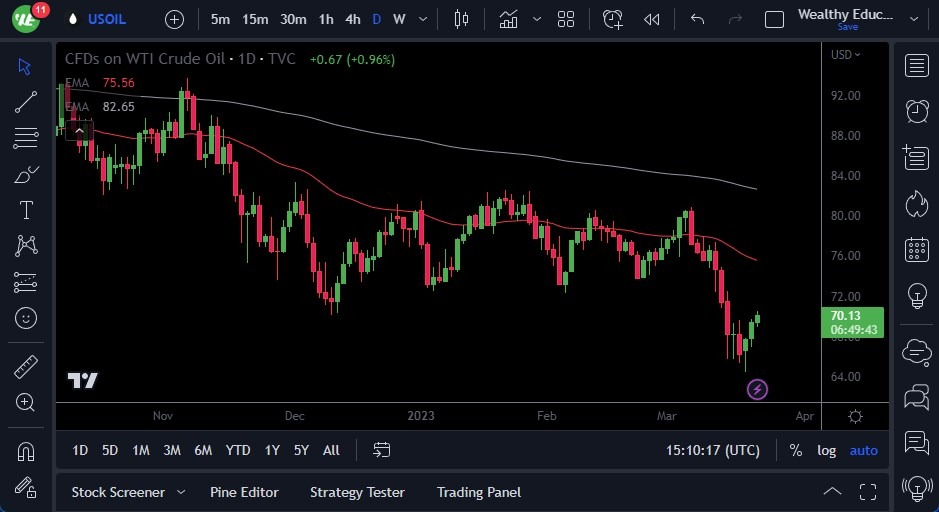Select the text annotation tool
Viewport: 939px width, 512px height.
pyautogui.click(x=26, y=210)
